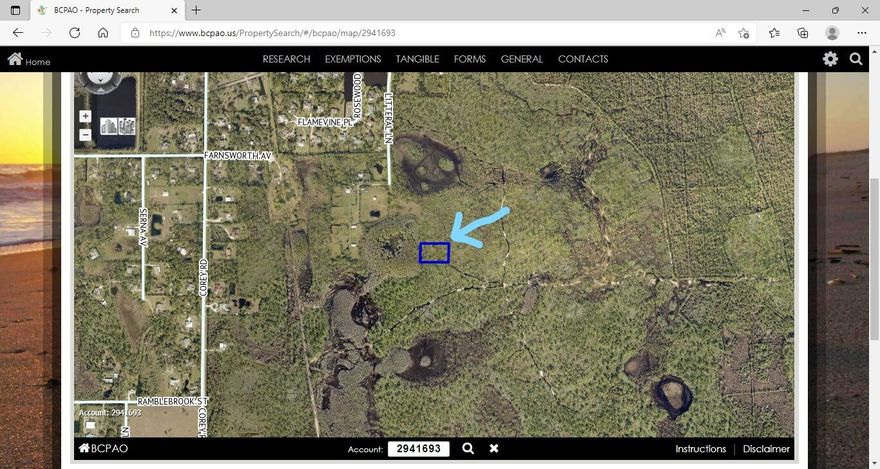Zoom out with the map minus button

coord(85,135)
